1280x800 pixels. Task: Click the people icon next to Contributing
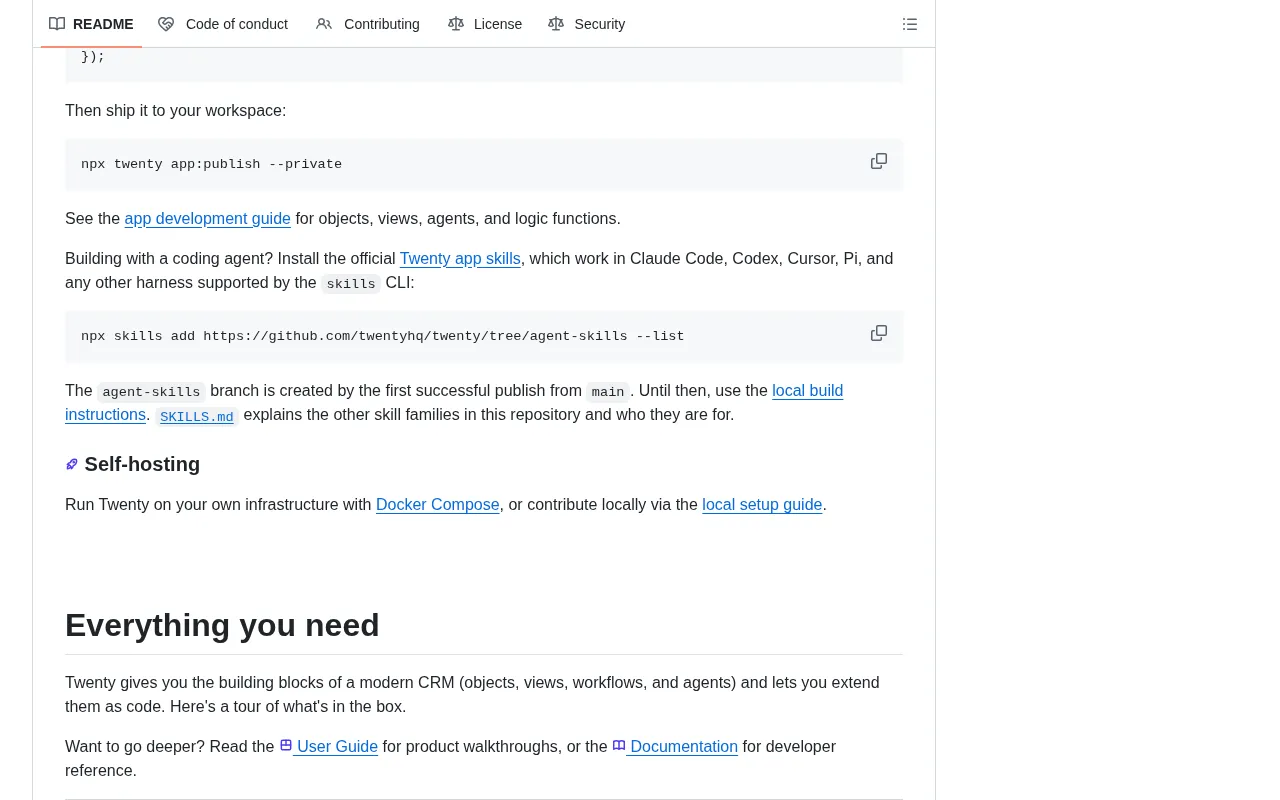324,24
